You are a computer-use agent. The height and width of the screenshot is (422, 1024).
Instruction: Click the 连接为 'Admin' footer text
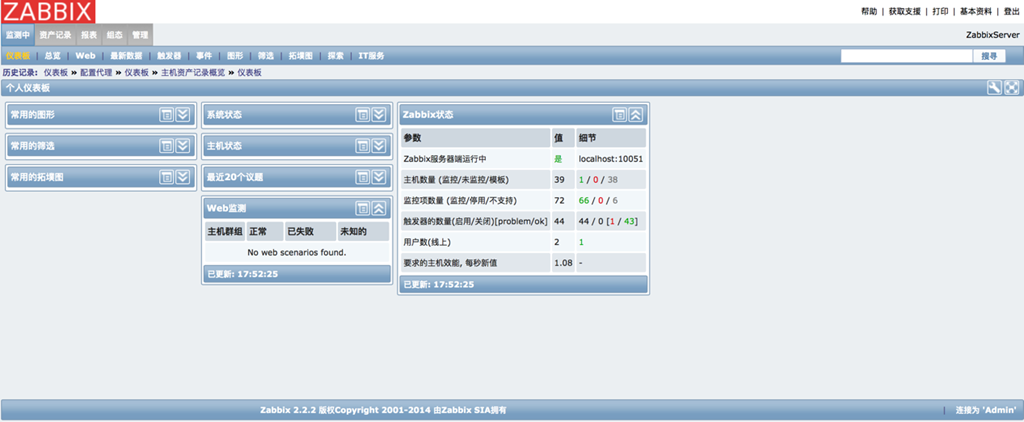985,410
